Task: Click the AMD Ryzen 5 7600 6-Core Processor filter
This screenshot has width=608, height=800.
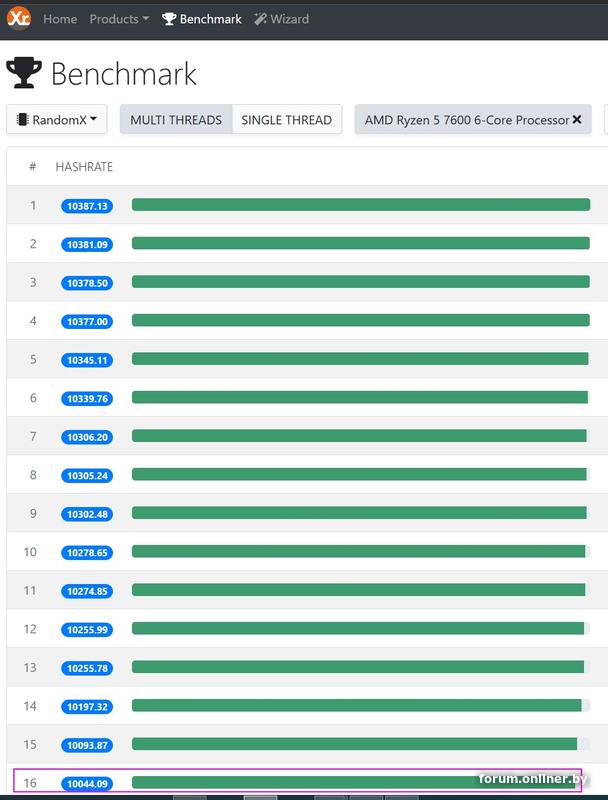Action: [473, 120]
